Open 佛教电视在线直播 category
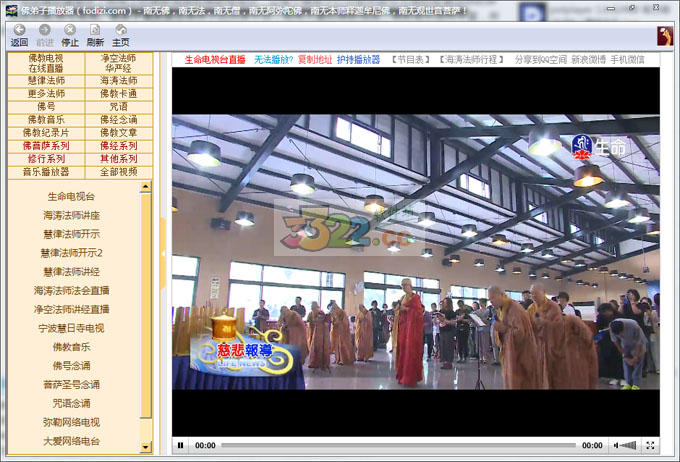 click(x=46, y=64)
